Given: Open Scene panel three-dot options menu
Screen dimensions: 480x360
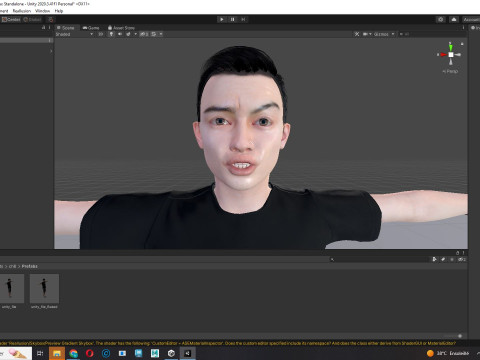Looking at the screenshot, I should tap(463, 28).
